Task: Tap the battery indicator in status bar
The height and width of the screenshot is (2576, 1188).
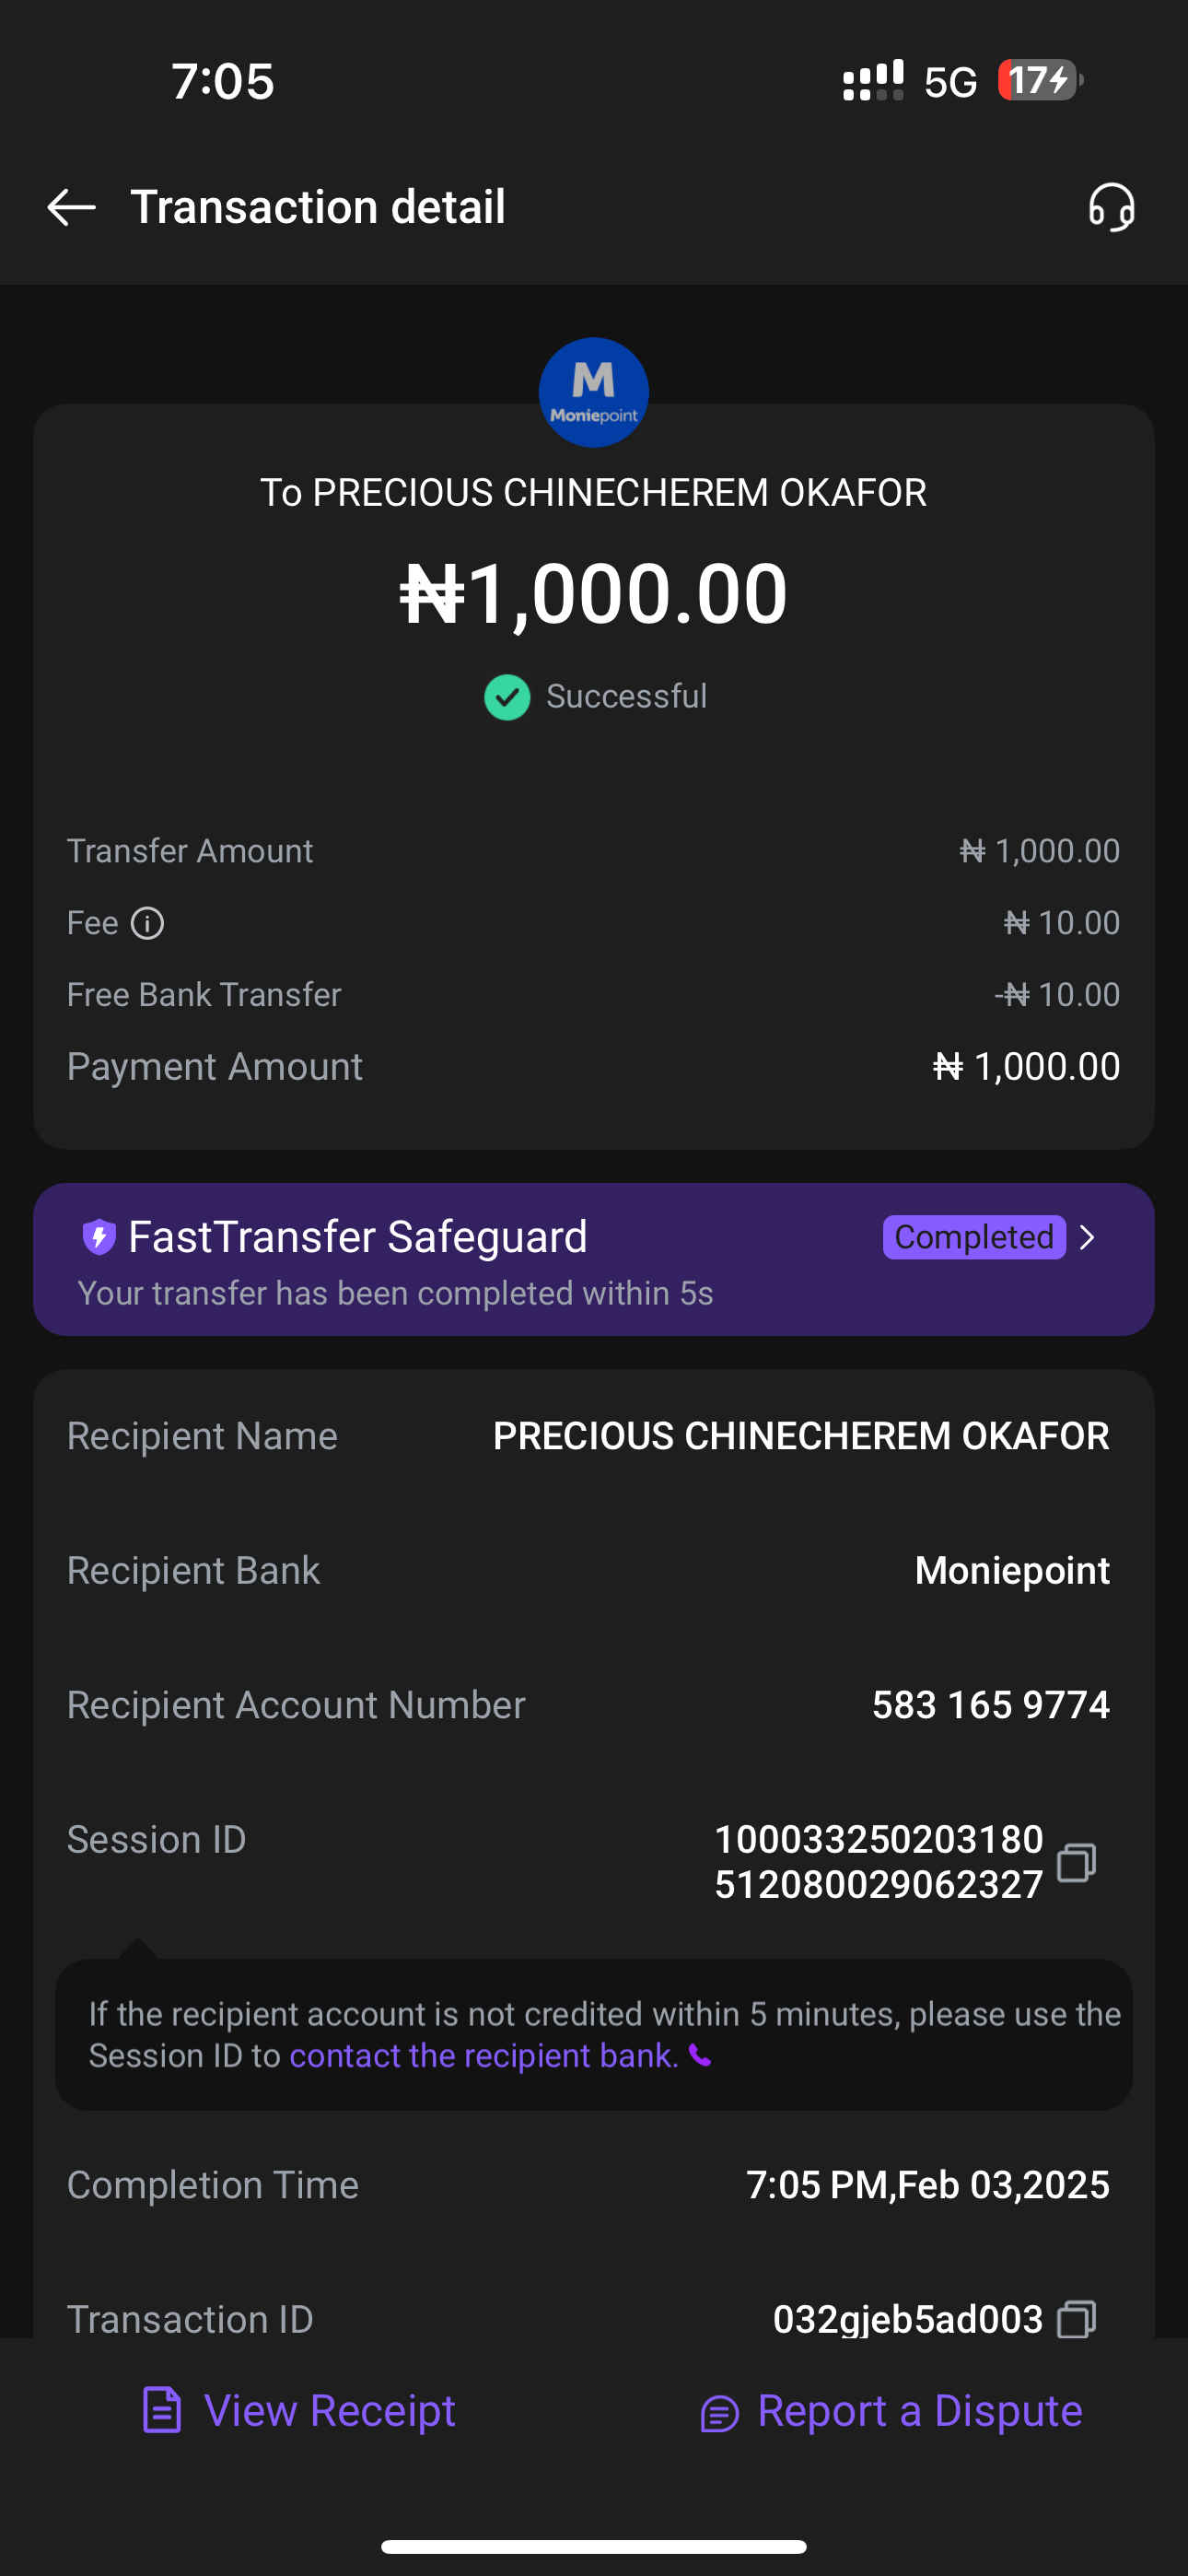Action: pos(1040,80)
